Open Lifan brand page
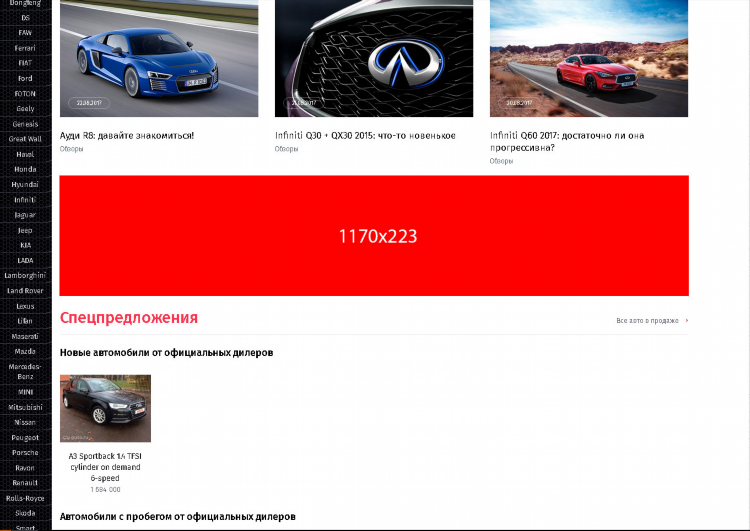The width and height of the screenshot is (750, 531). (x=25, y=321)
